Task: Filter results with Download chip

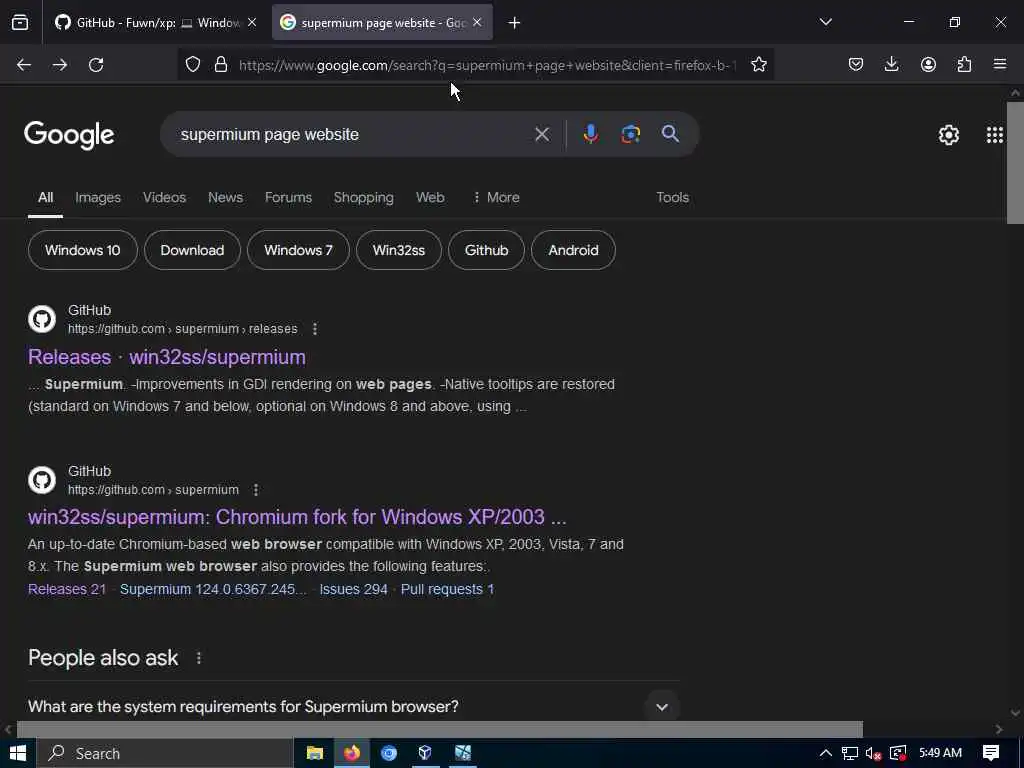Action: (x=192, y=250)
